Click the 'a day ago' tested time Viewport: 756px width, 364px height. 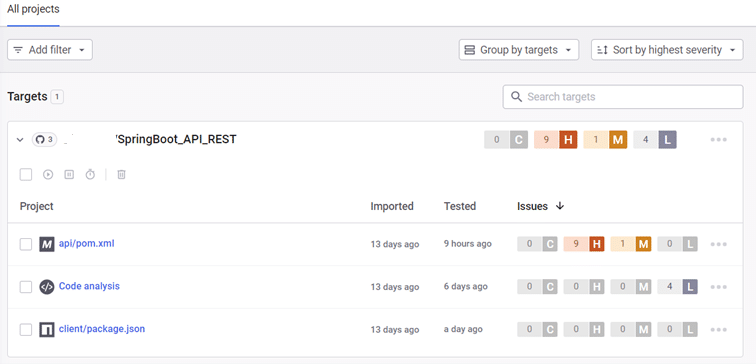pyautogui.click(x=463, y=329)
